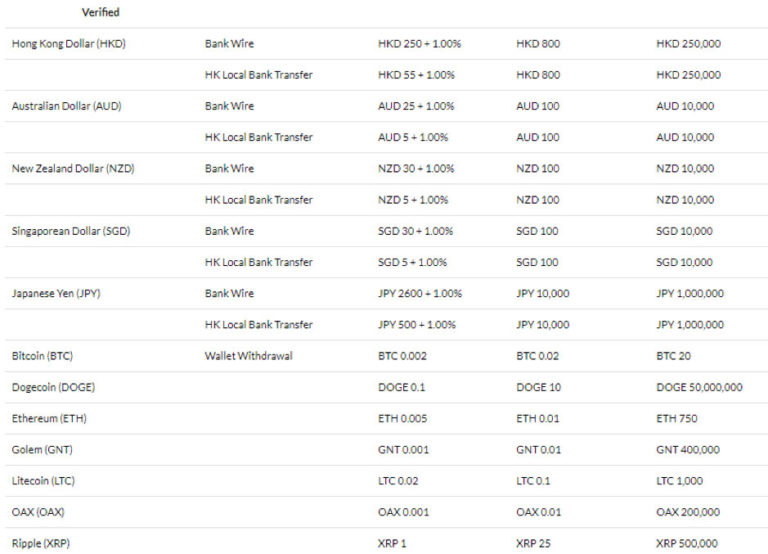Screen dimensions: 768x554
Task: Select the HKD 55 + 1.00% fee
Action: (x=416, y=75)
